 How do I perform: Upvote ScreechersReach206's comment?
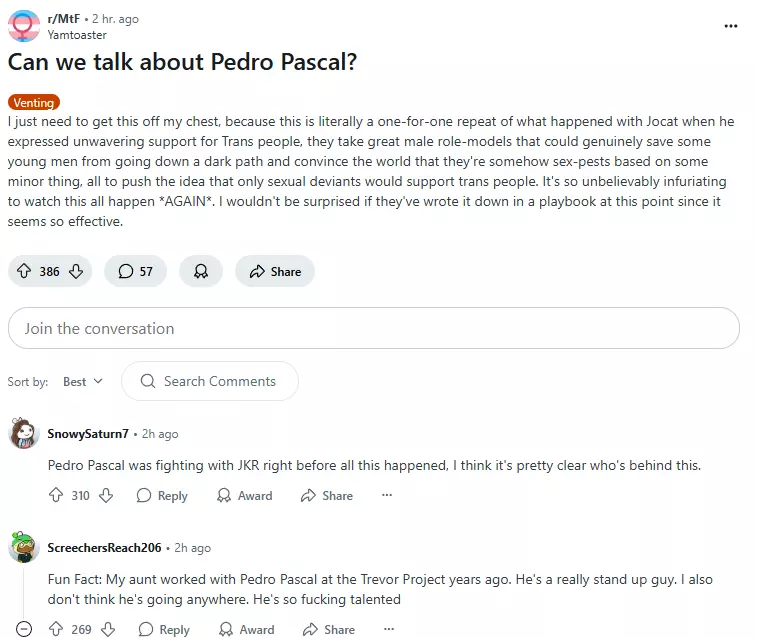(x=56, y=629)
